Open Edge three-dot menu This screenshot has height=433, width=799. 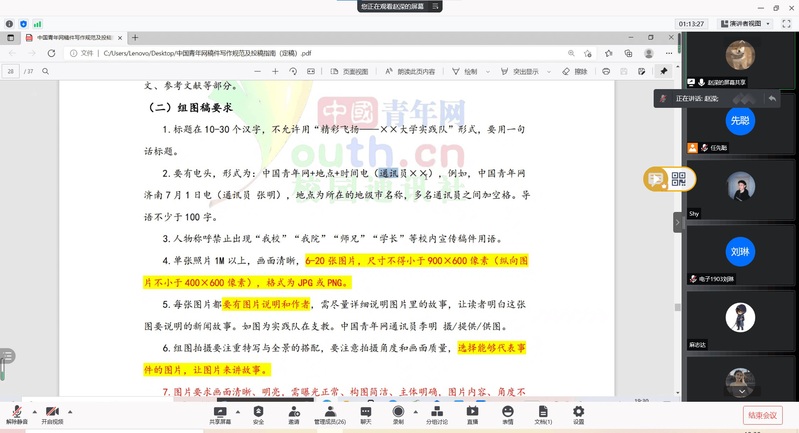click(669, 53)
